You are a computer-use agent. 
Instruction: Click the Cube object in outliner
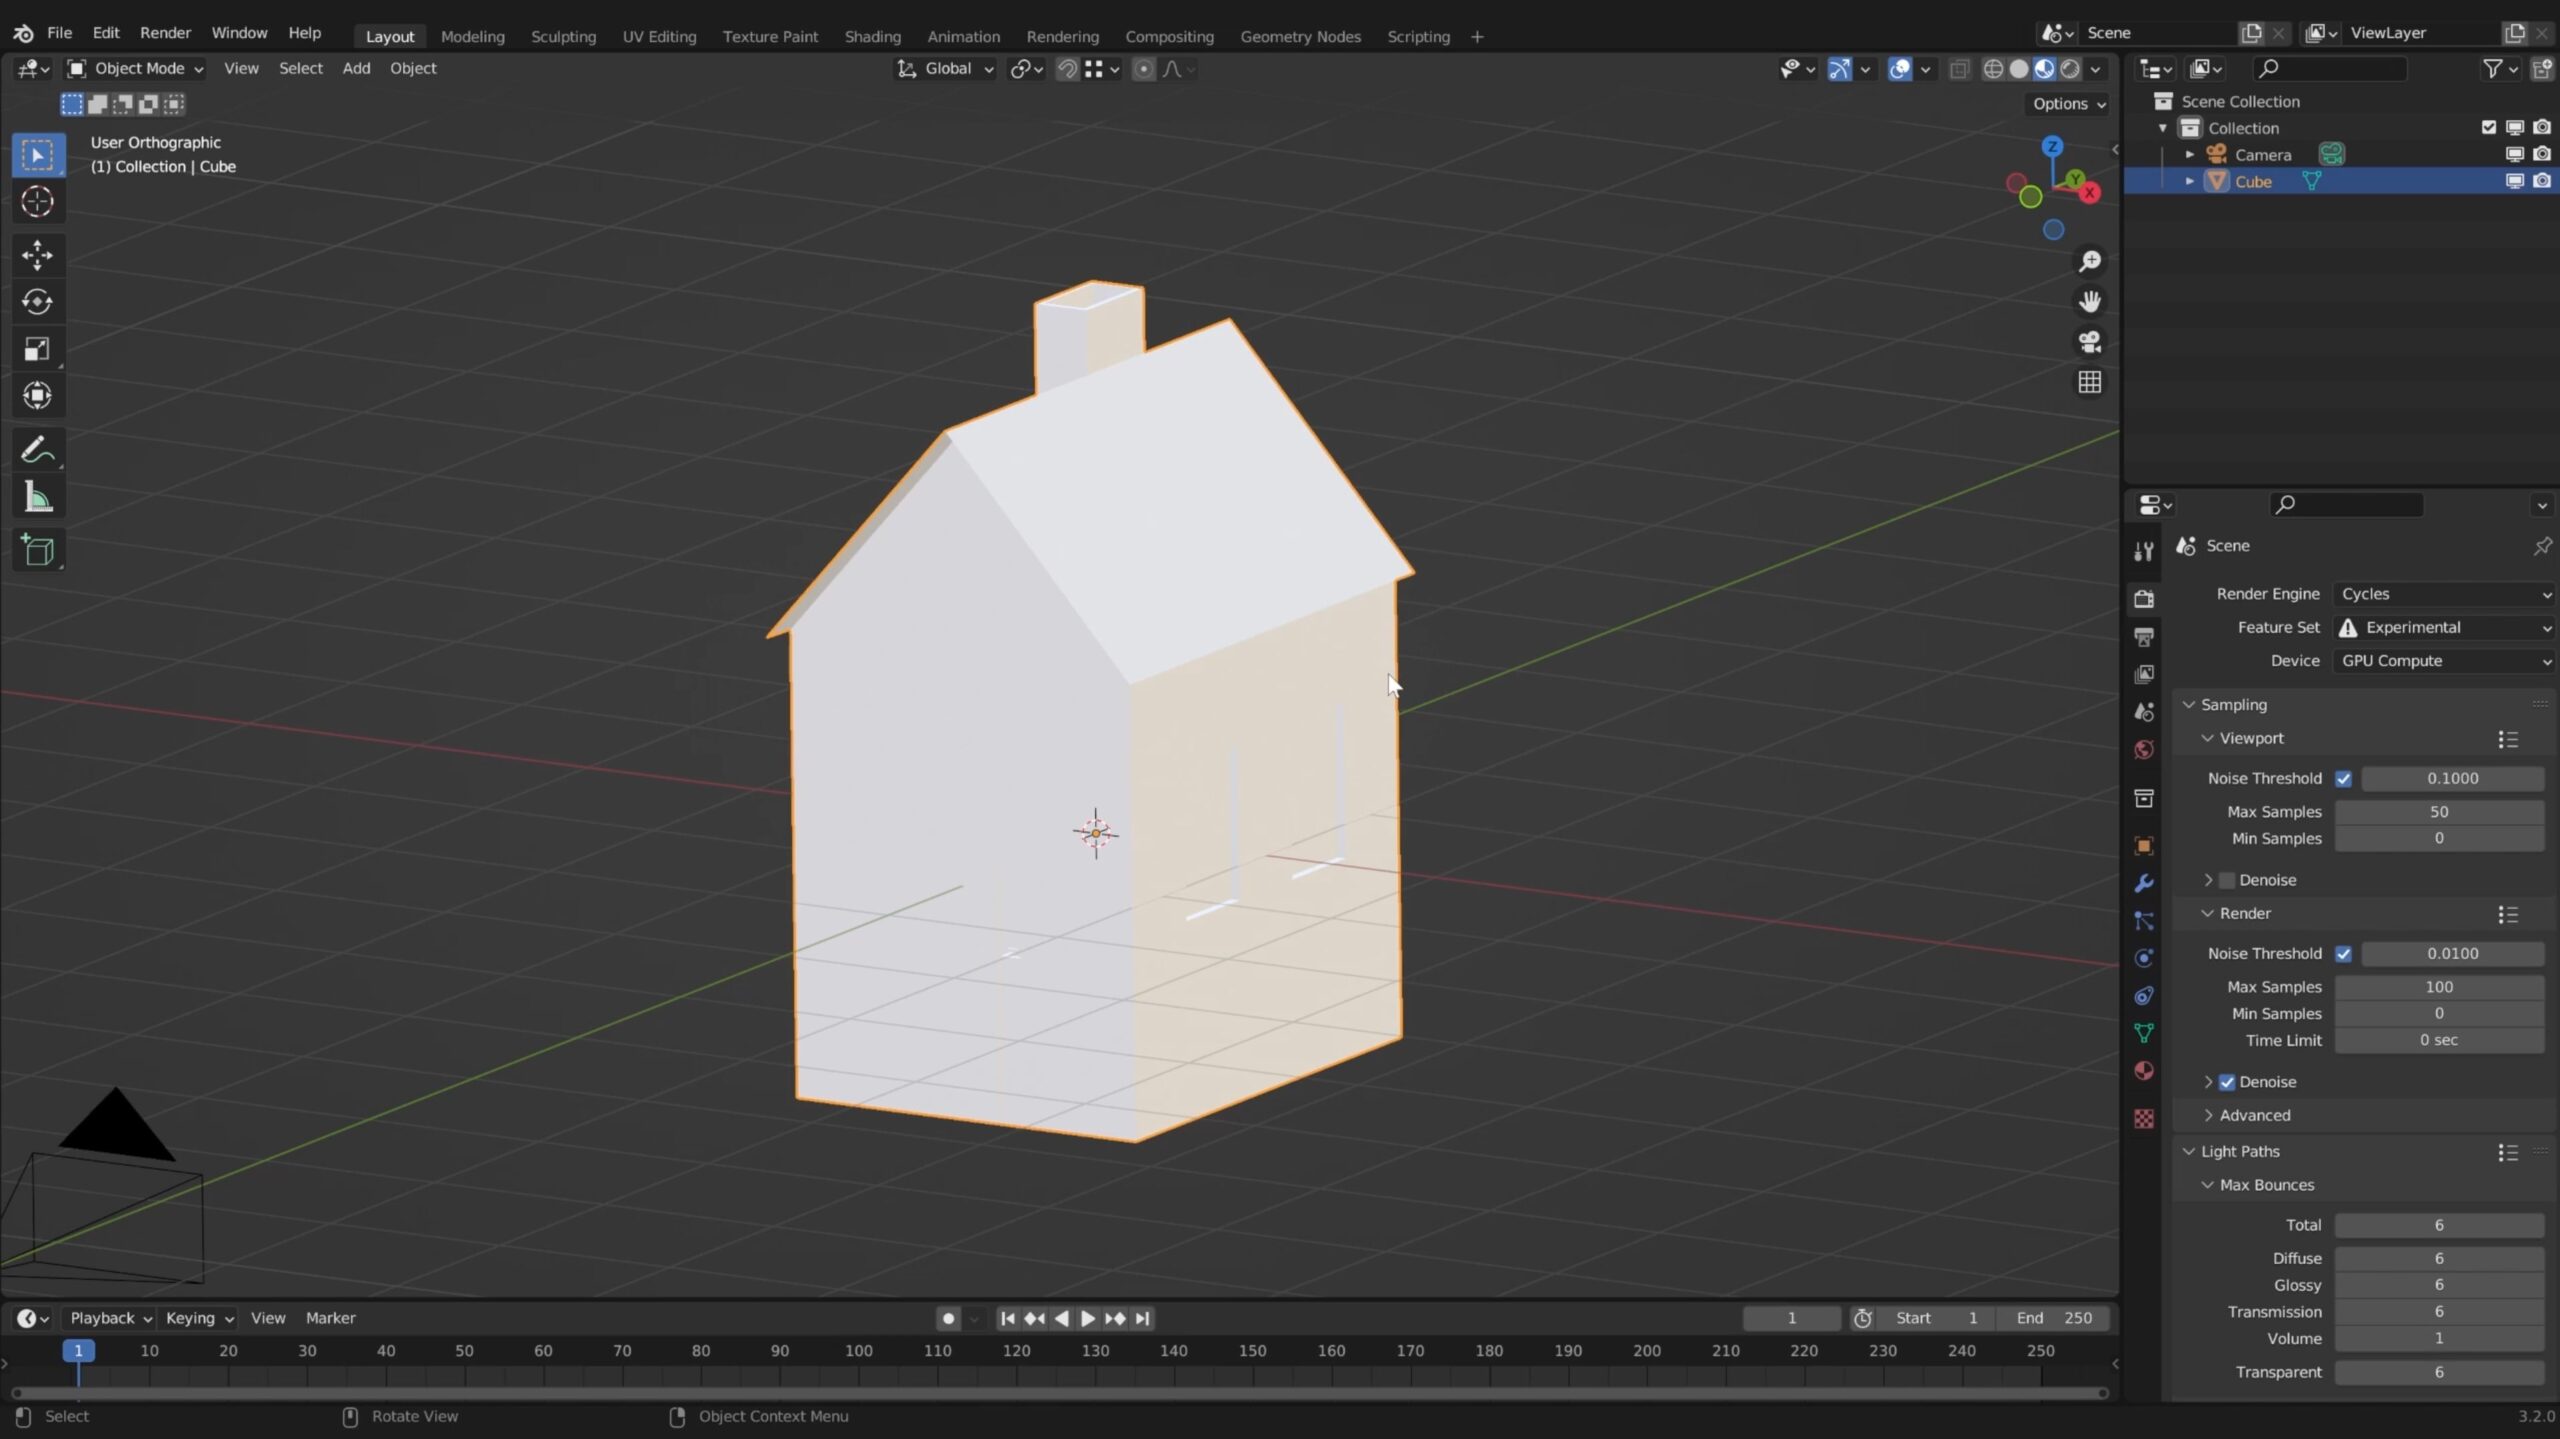pyautogui.click(x=2254, y=181)
